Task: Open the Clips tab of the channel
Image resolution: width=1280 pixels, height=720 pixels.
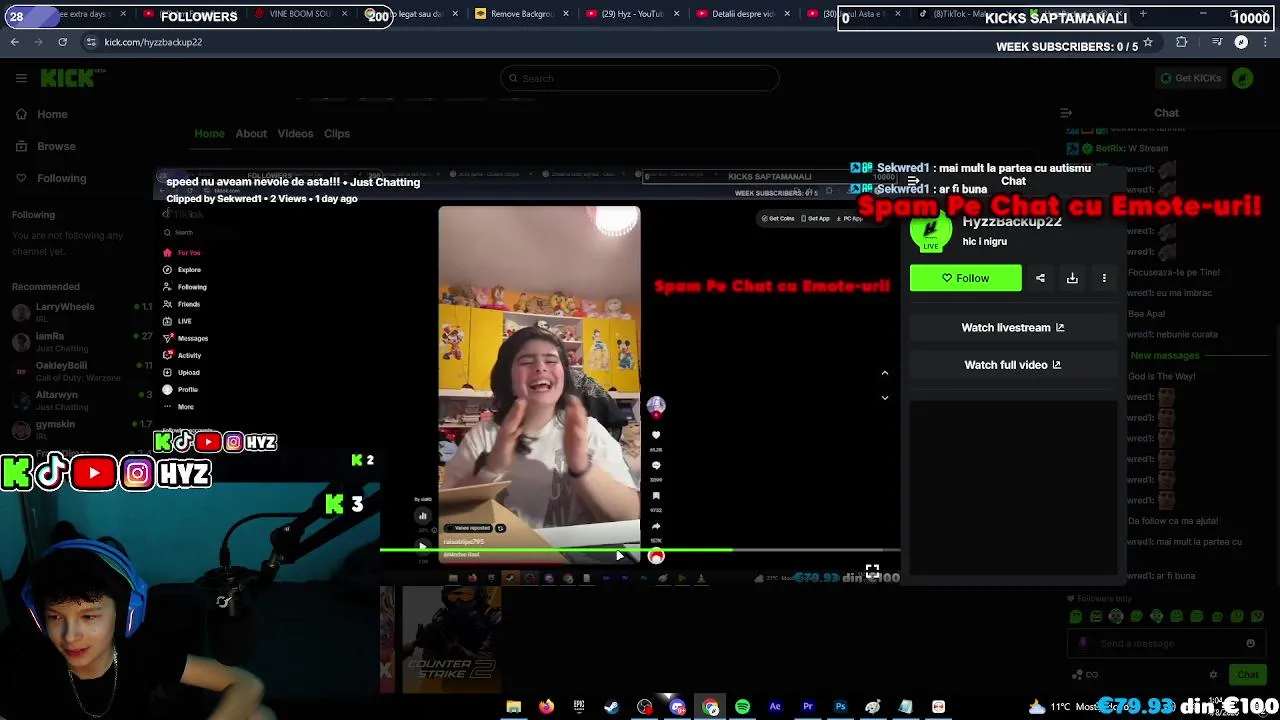Action: pos(337,133)
